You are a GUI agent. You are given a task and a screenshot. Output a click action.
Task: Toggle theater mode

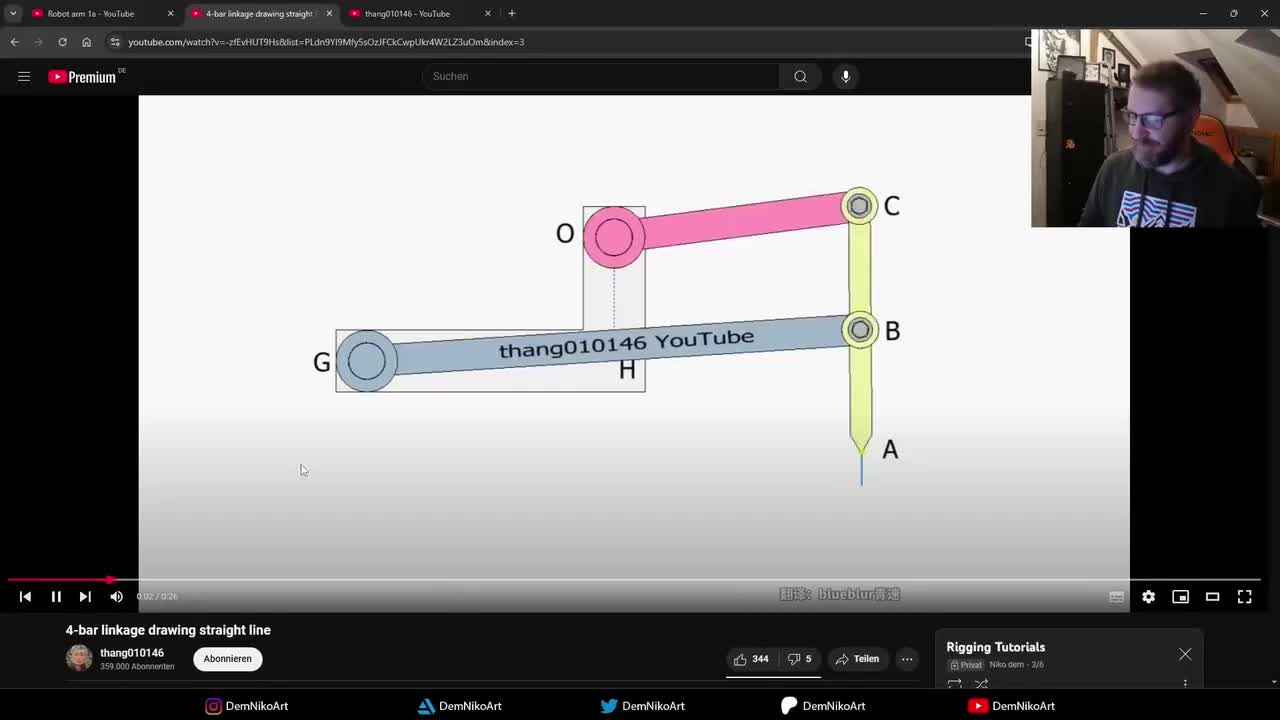[1212, 596]
